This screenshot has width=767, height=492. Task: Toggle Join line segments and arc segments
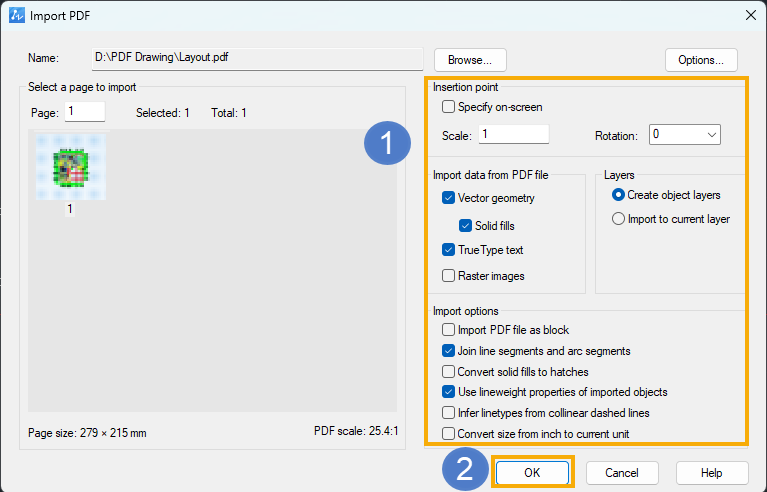click(449, 351)
